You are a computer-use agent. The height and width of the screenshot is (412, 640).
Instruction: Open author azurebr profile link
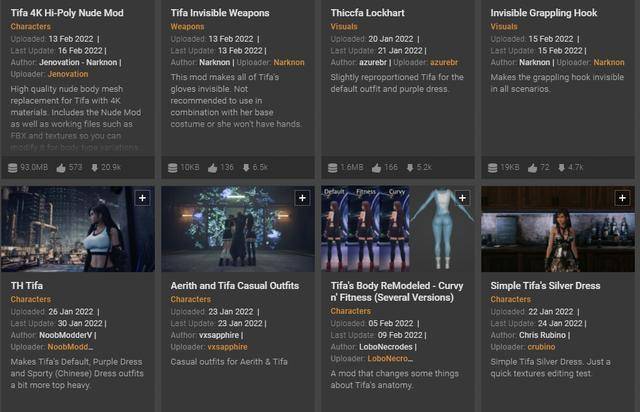373,62
